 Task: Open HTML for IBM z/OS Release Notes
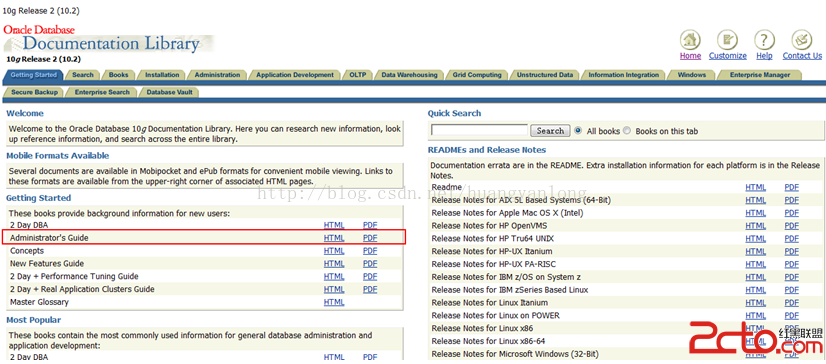[755, 277]
